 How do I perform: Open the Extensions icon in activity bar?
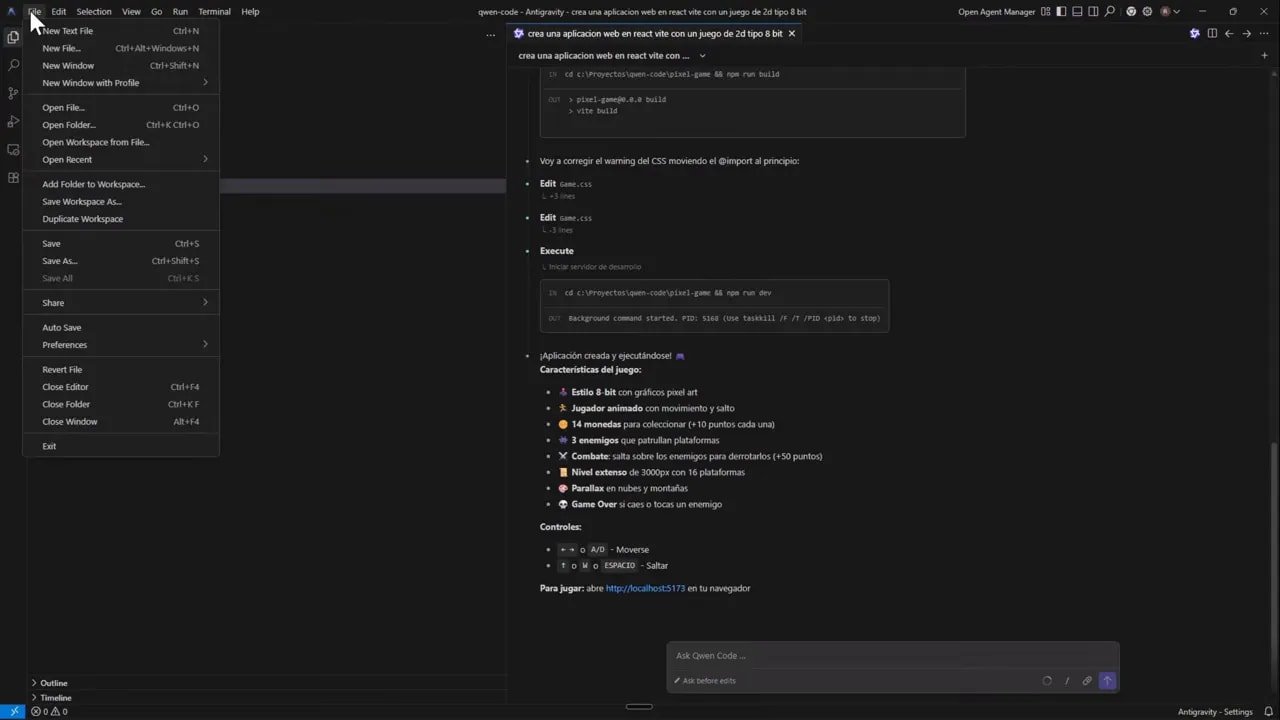(x=13, y=177)
